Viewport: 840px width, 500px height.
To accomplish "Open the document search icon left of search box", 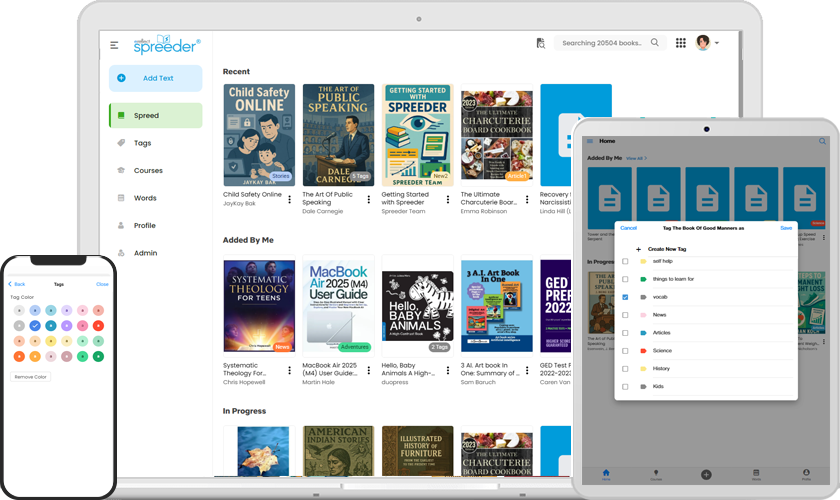I will click(541, 43).
